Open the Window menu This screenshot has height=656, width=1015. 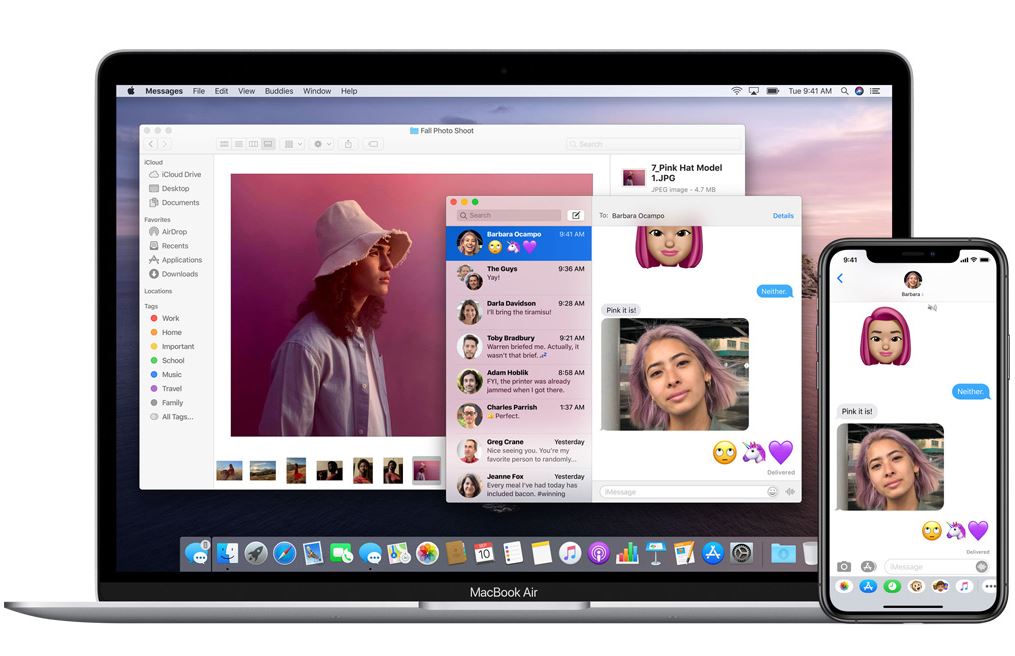(x=317, y=91)
